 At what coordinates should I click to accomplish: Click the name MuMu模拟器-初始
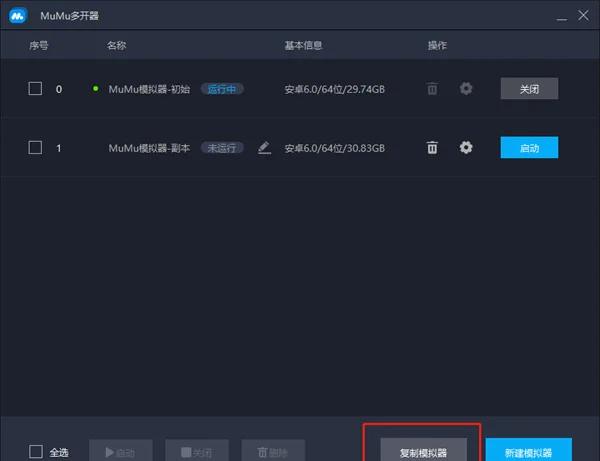(149, 89)
